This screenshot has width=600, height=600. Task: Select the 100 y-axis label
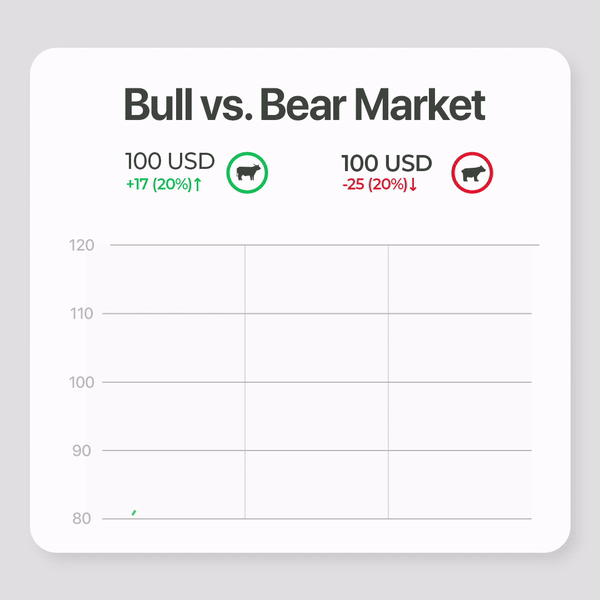[x=82, y=382]
